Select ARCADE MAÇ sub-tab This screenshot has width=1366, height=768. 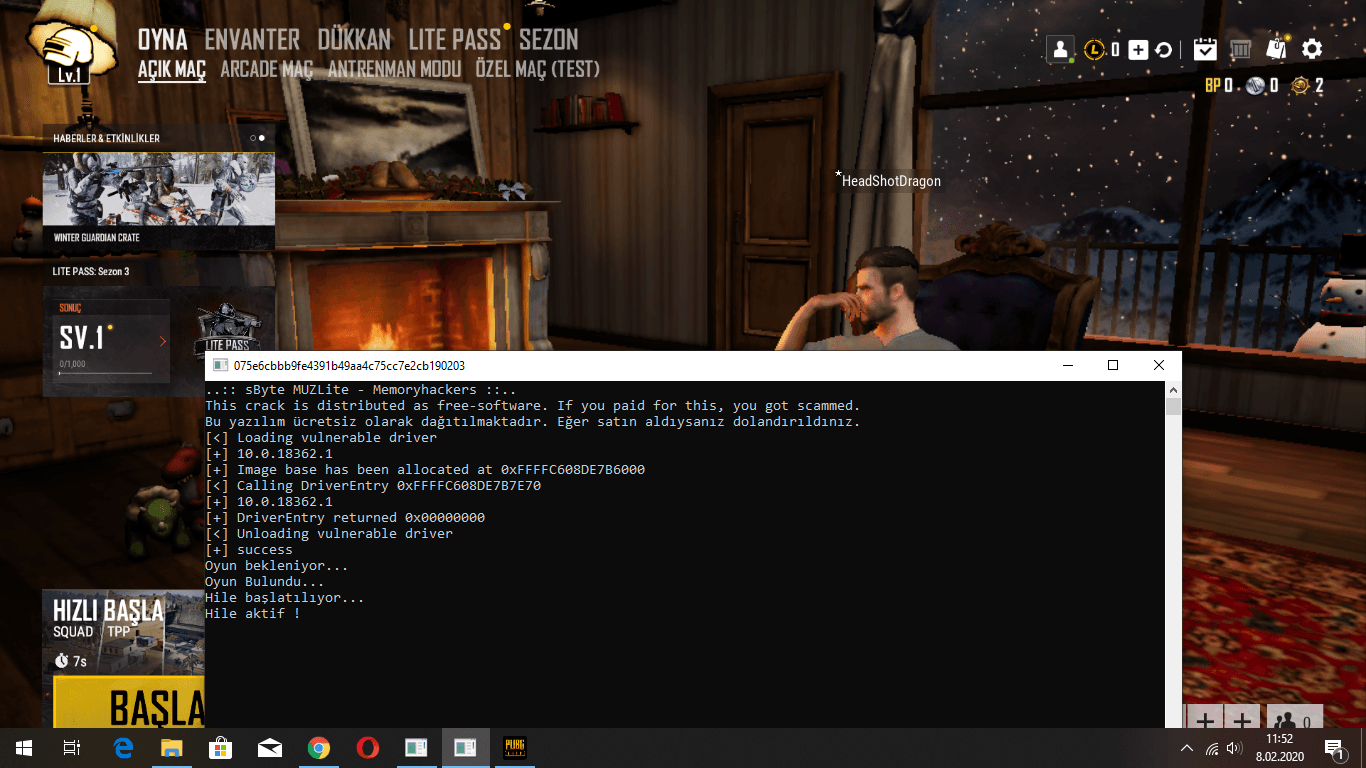pyautogui.click(x=266, y=69)
